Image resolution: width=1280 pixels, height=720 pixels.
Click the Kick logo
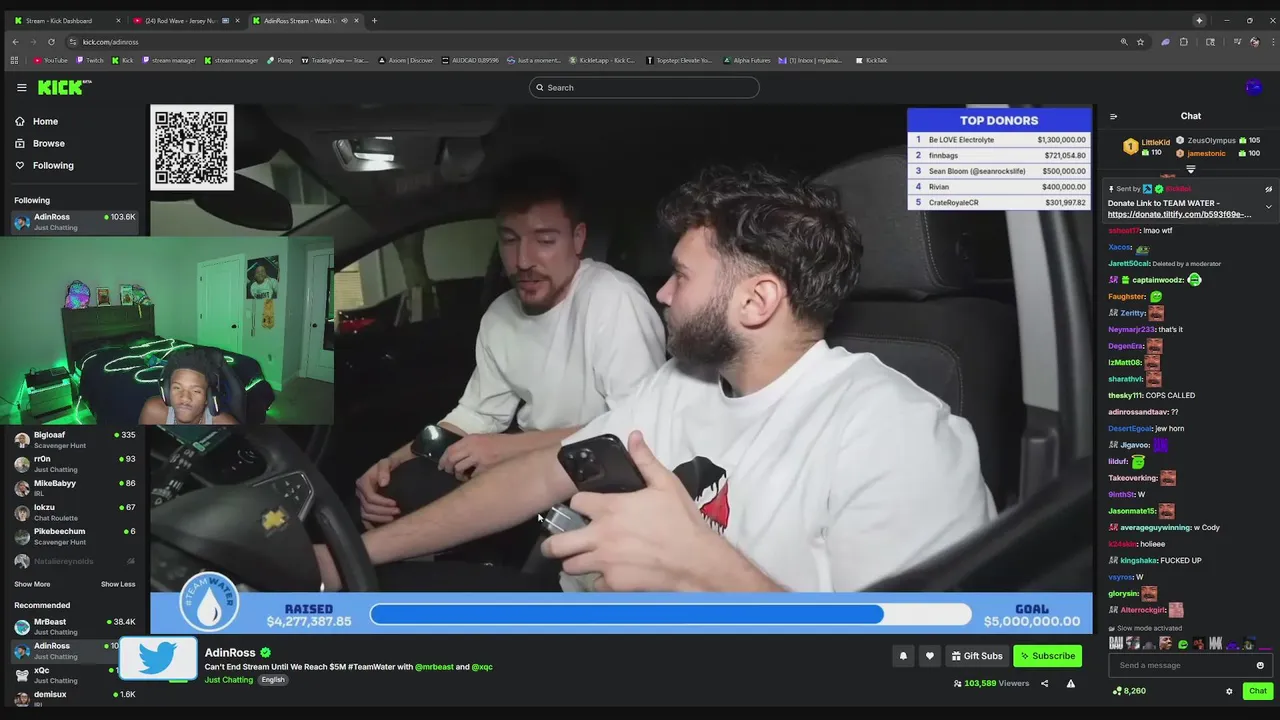pos(64,87)
